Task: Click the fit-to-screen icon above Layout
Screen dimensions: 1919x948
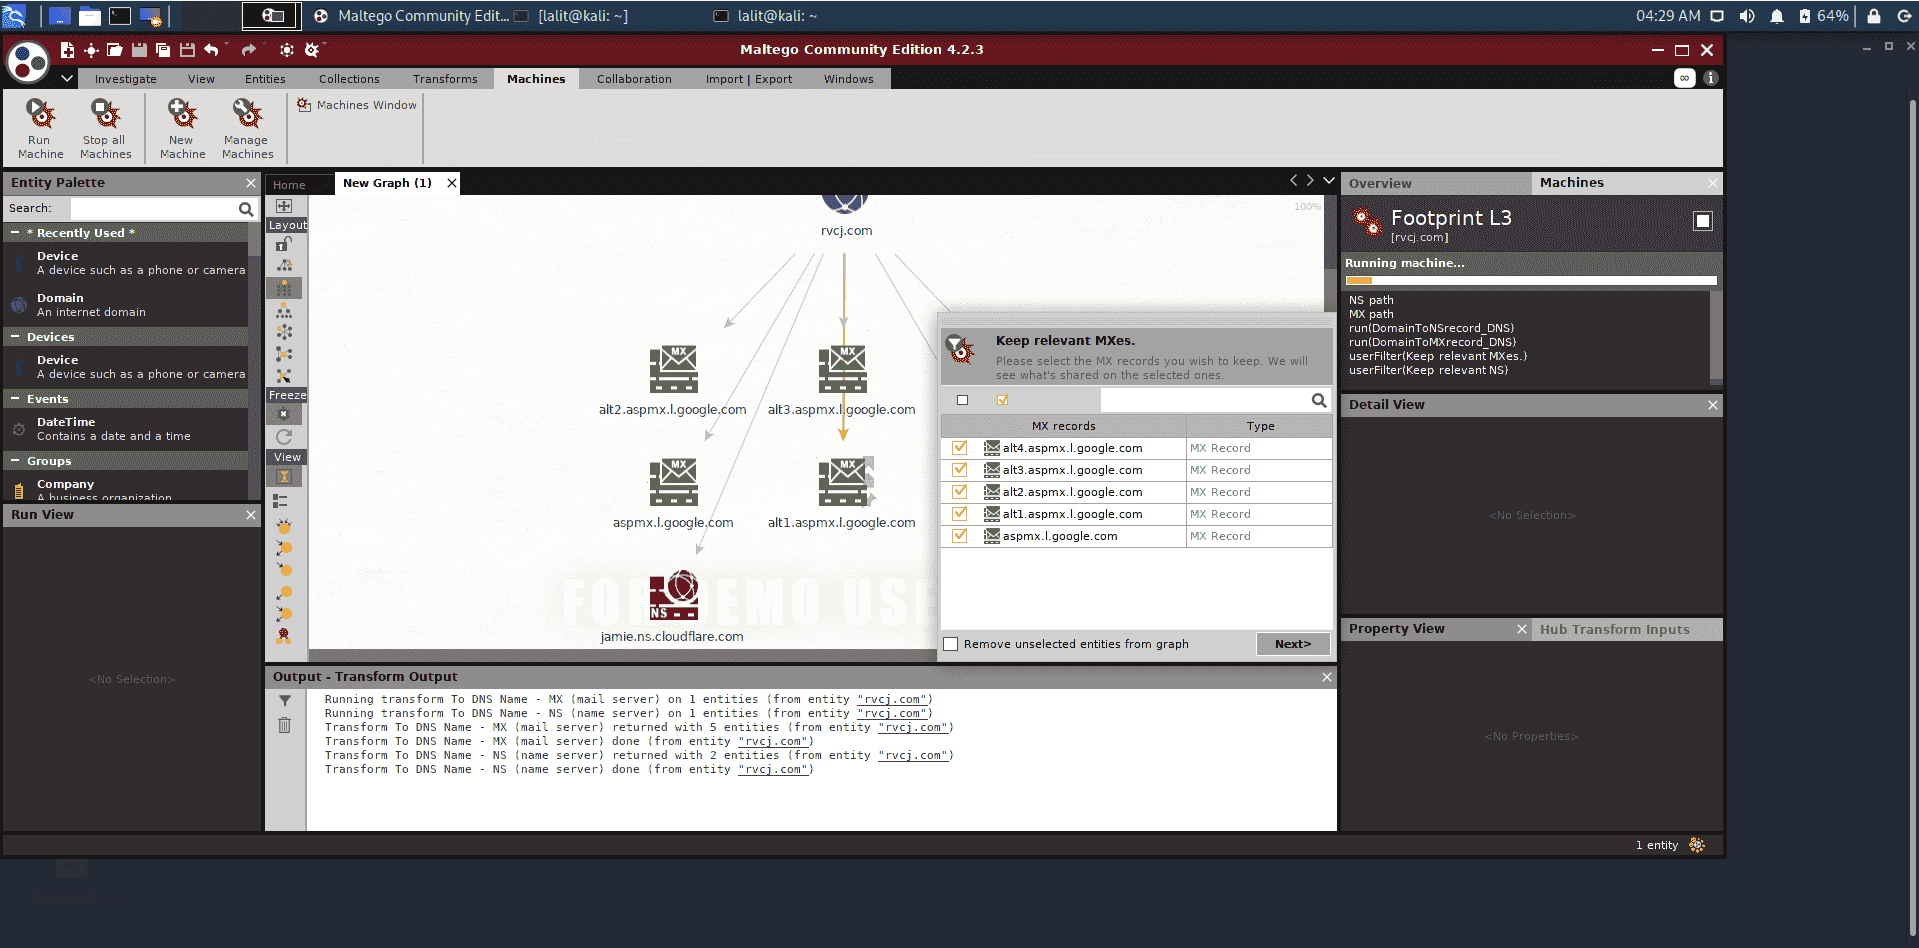Action: coord(284,206)
